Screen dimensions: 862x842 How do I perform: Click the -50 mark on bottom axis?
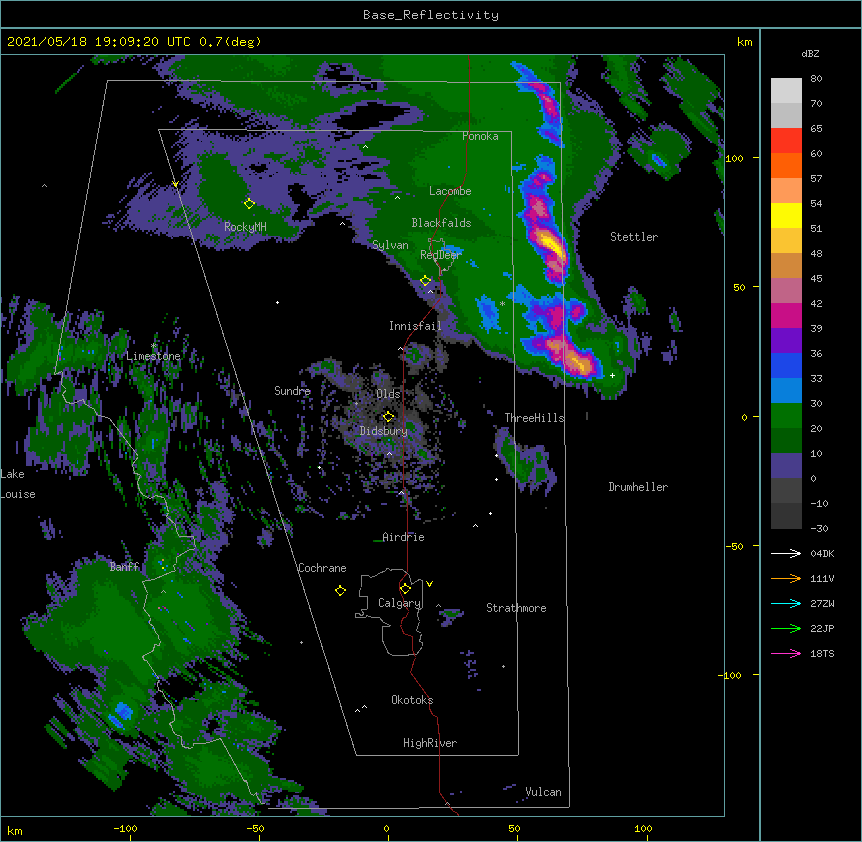[x=255, y=828]
